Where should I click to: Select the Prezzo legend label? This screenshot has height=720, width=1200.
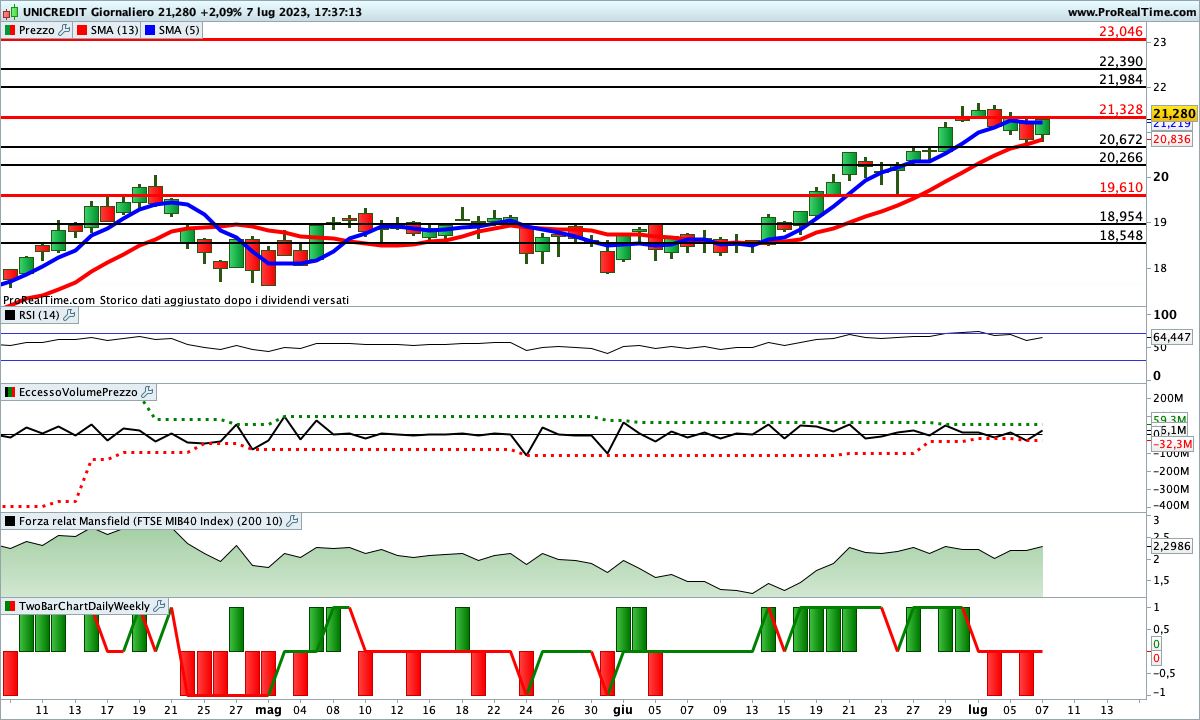(37, 30)
